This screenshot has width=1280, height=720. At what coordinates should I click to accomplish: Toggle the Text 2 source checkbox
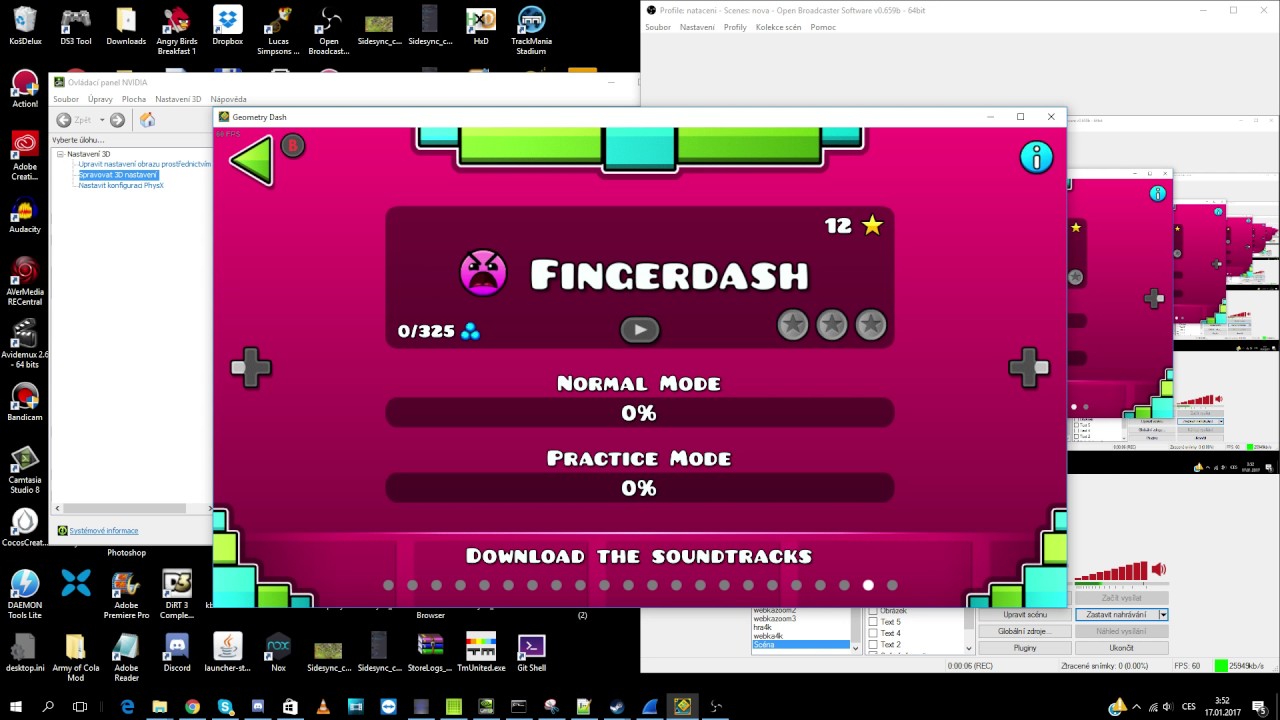click(x=873, y=645)
